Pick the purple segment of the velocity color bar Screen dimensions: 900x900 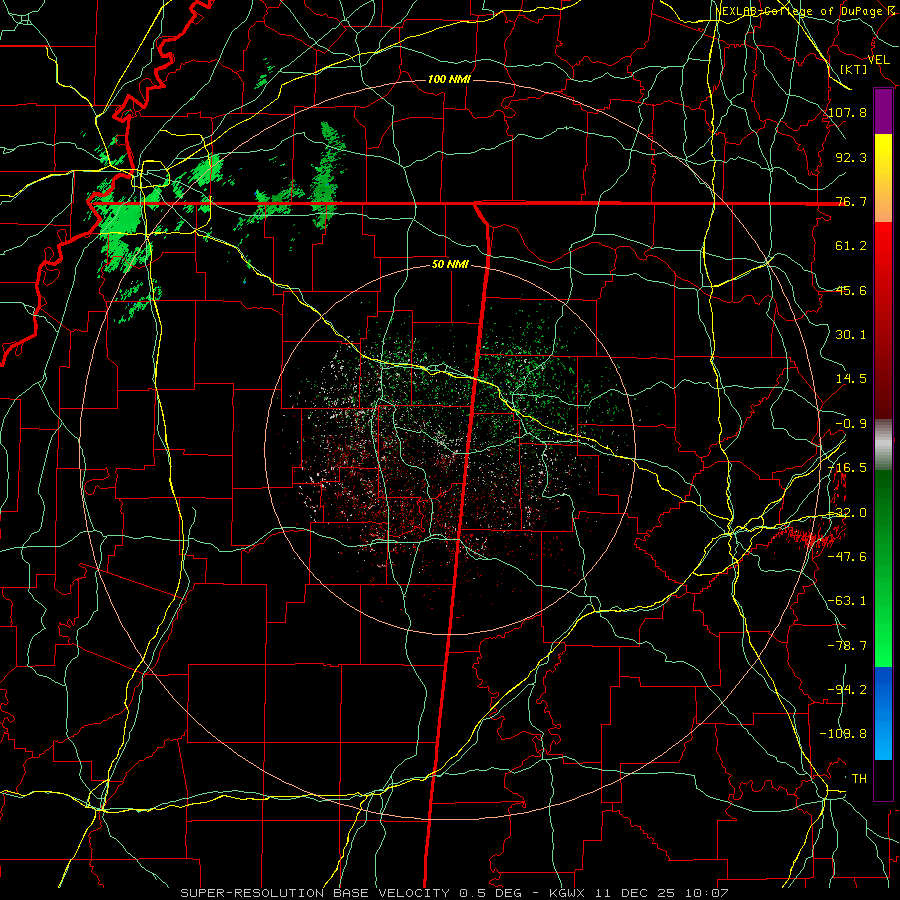click(883, 112)
